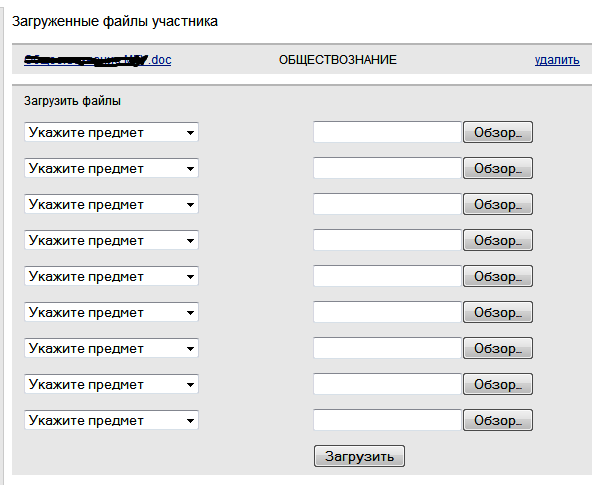Browse for a file in the eighth row
Screen dimensions: 598x485
click(498, 384)
